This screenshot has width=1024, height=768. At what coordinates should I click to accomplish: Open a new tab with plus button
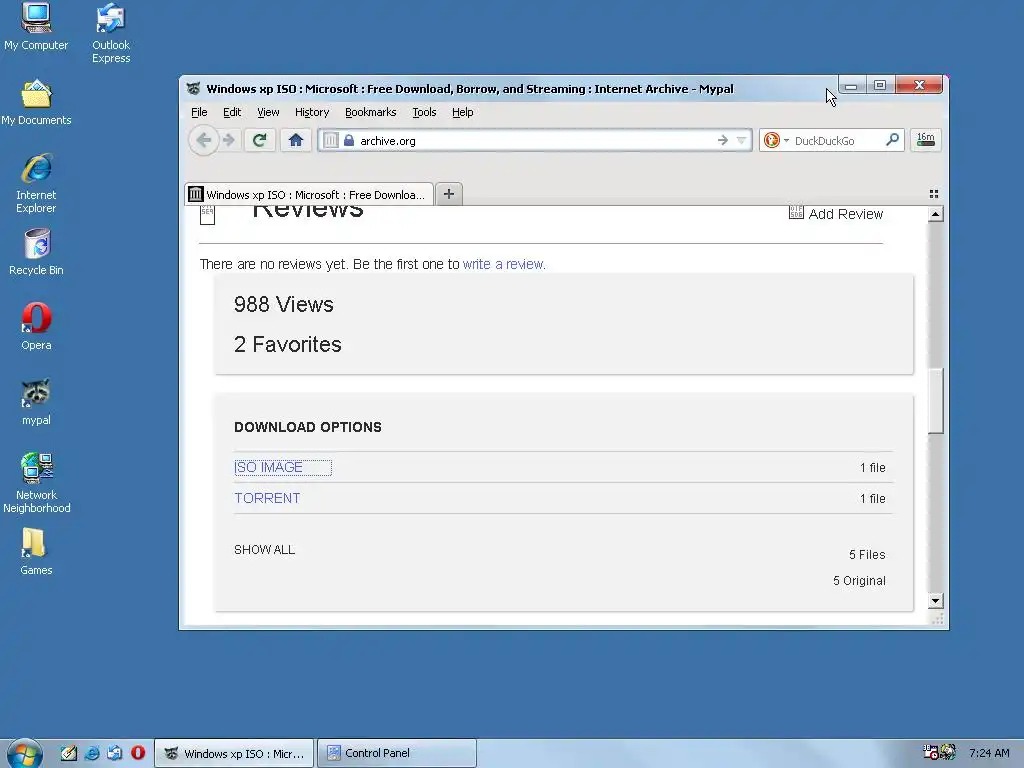[x=449, y=194]
